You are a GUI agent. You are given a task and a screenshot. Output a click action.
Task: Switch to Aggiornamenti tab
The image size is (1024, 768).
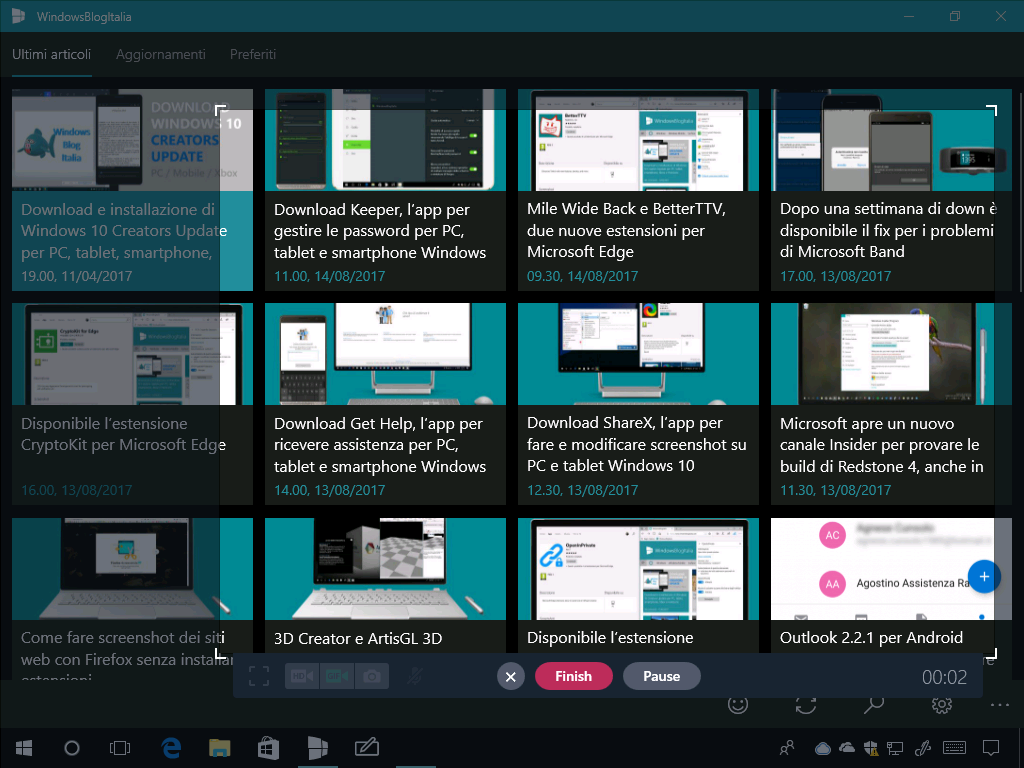161,54
